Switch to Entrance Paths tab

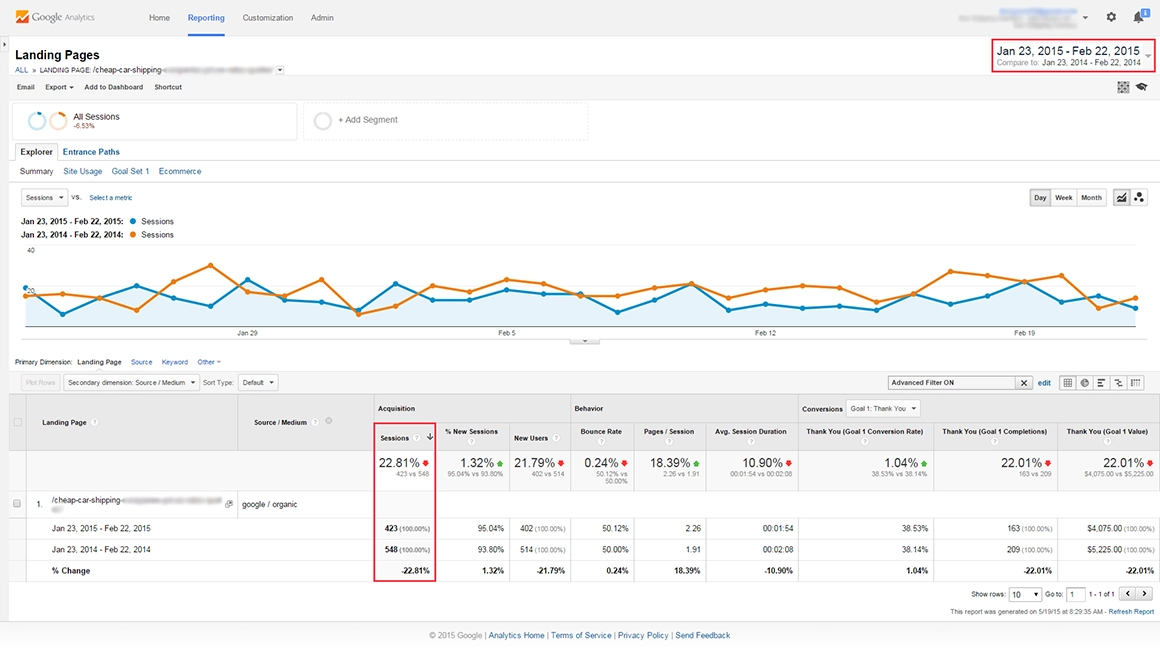[91, 152]
